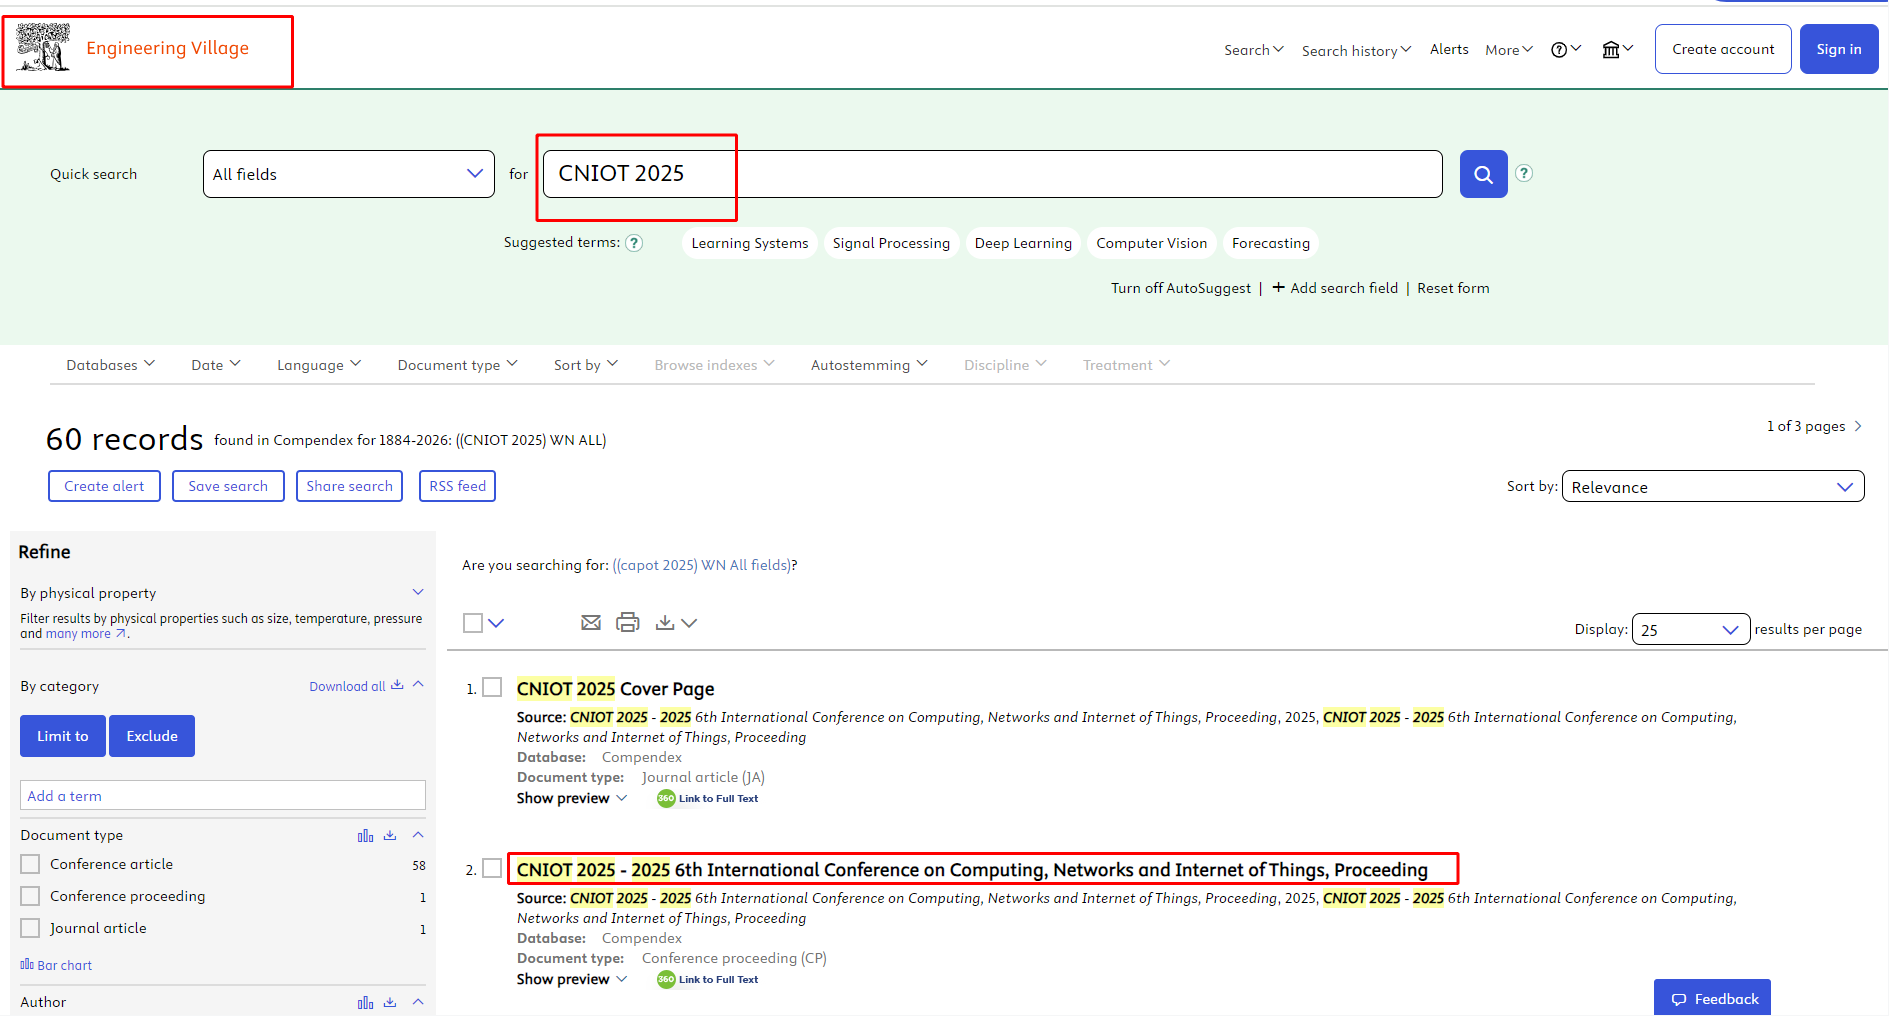Open the Sort by Relevance dropdown
Screen dimensions: 1889x1016
[1712, 487]
